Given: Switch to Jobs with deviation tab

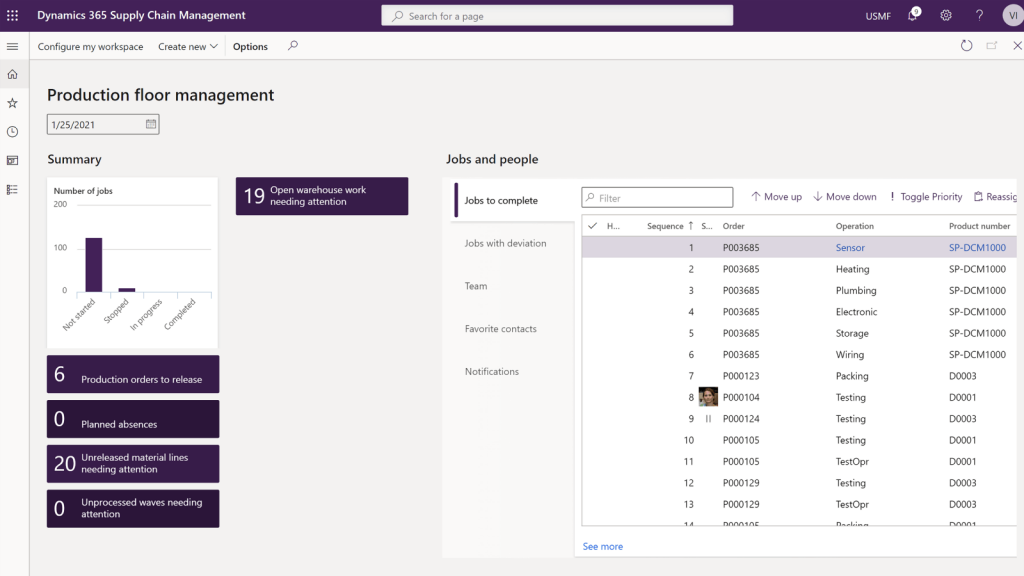Looking at the screenshot, I should point(505,243).
